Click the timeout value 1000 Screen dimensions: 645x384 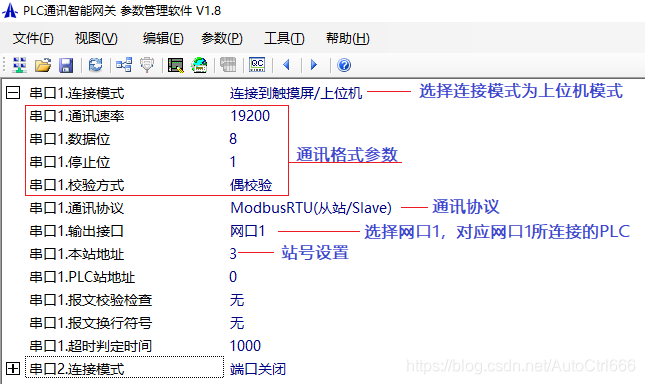point(245,346)
